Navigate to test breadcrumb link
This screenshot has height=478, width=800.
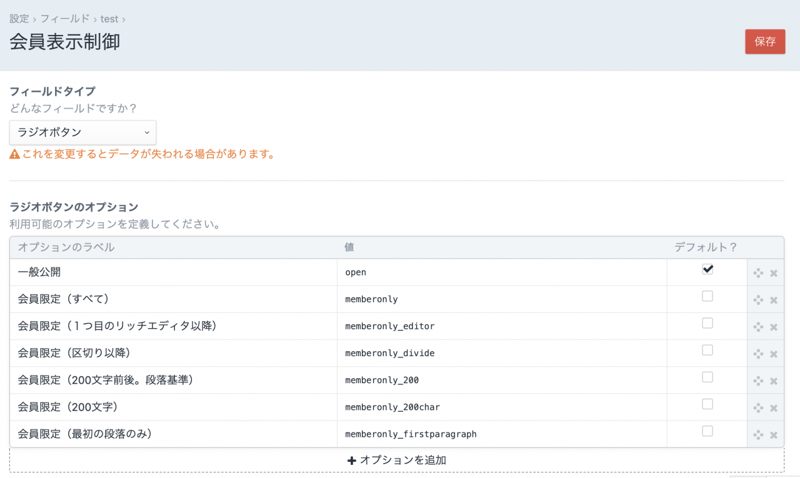coord(109,19)
